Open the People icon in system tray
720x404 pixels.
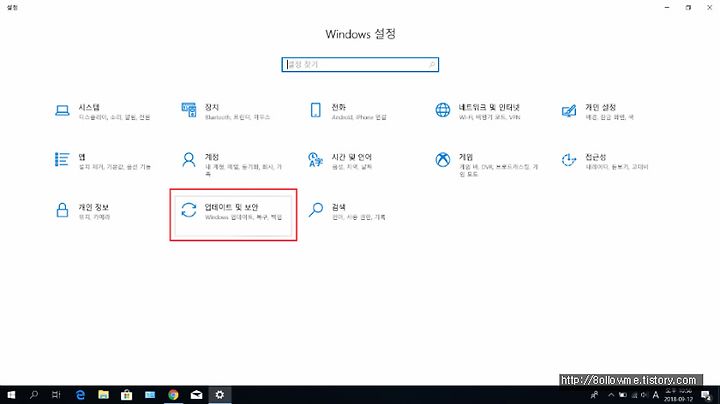tap(594, 395)
